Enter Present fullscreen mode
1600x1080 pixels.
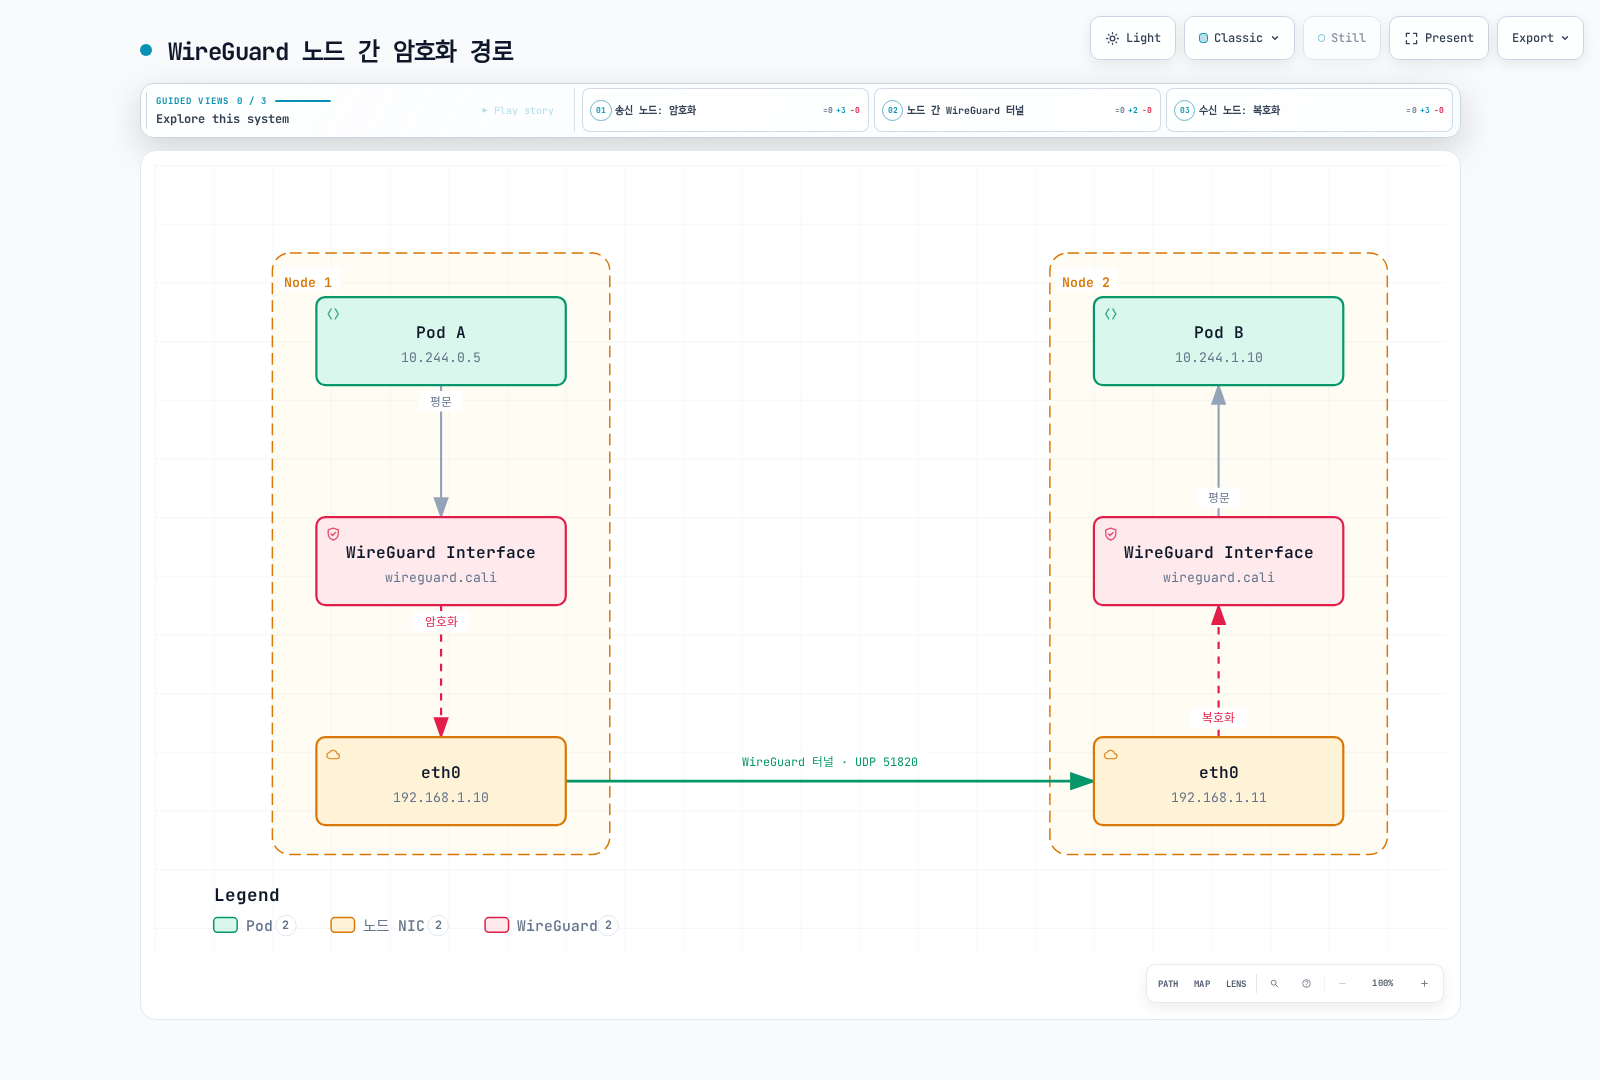click(1439, 38)
